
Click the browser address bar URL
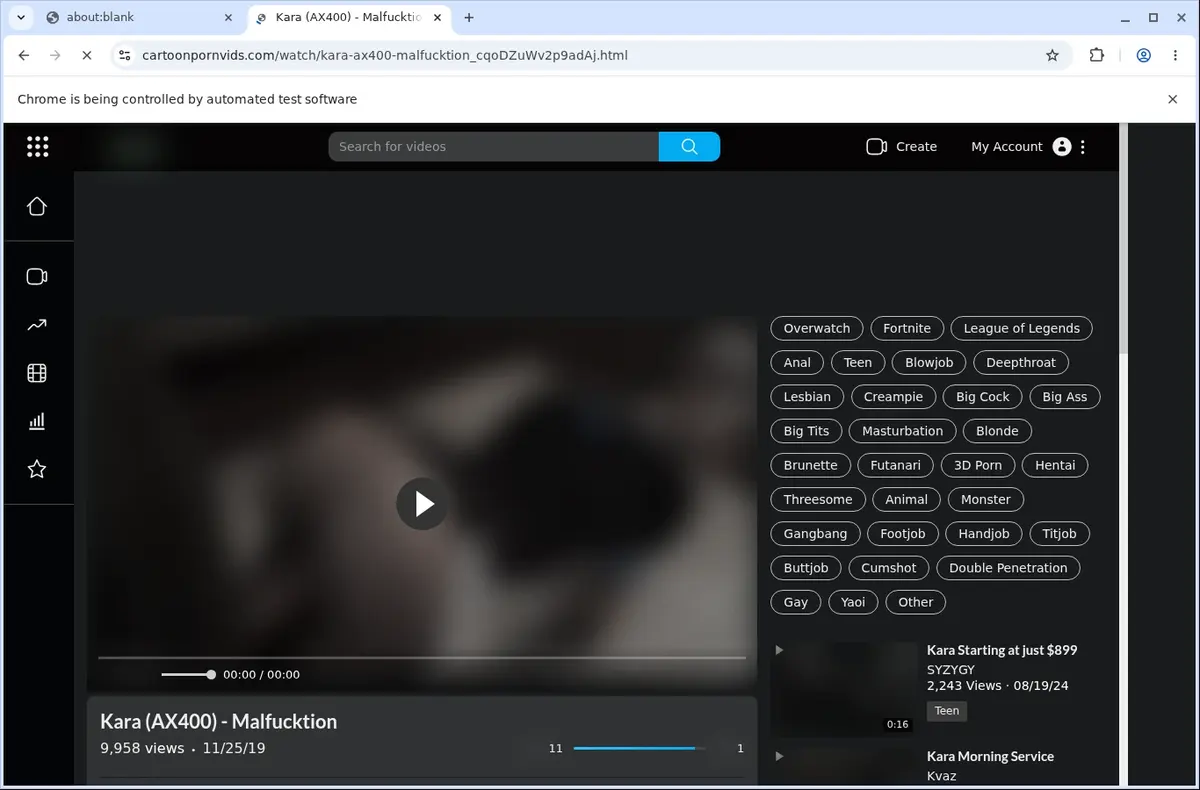pyautogui.click(x=385, y=55)
